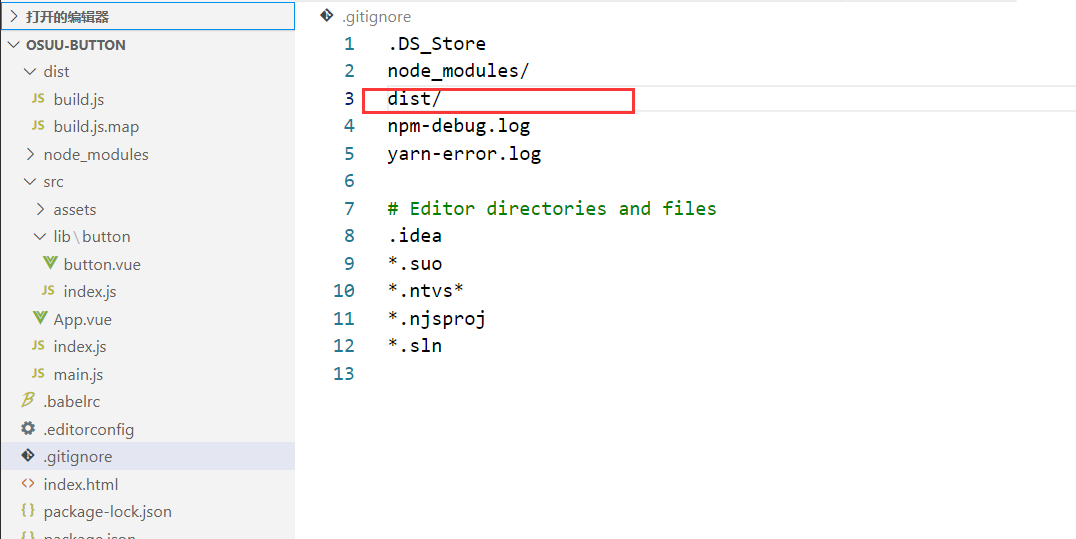
Task: Click the Vue icon next to App.vue
Action: 40,319
